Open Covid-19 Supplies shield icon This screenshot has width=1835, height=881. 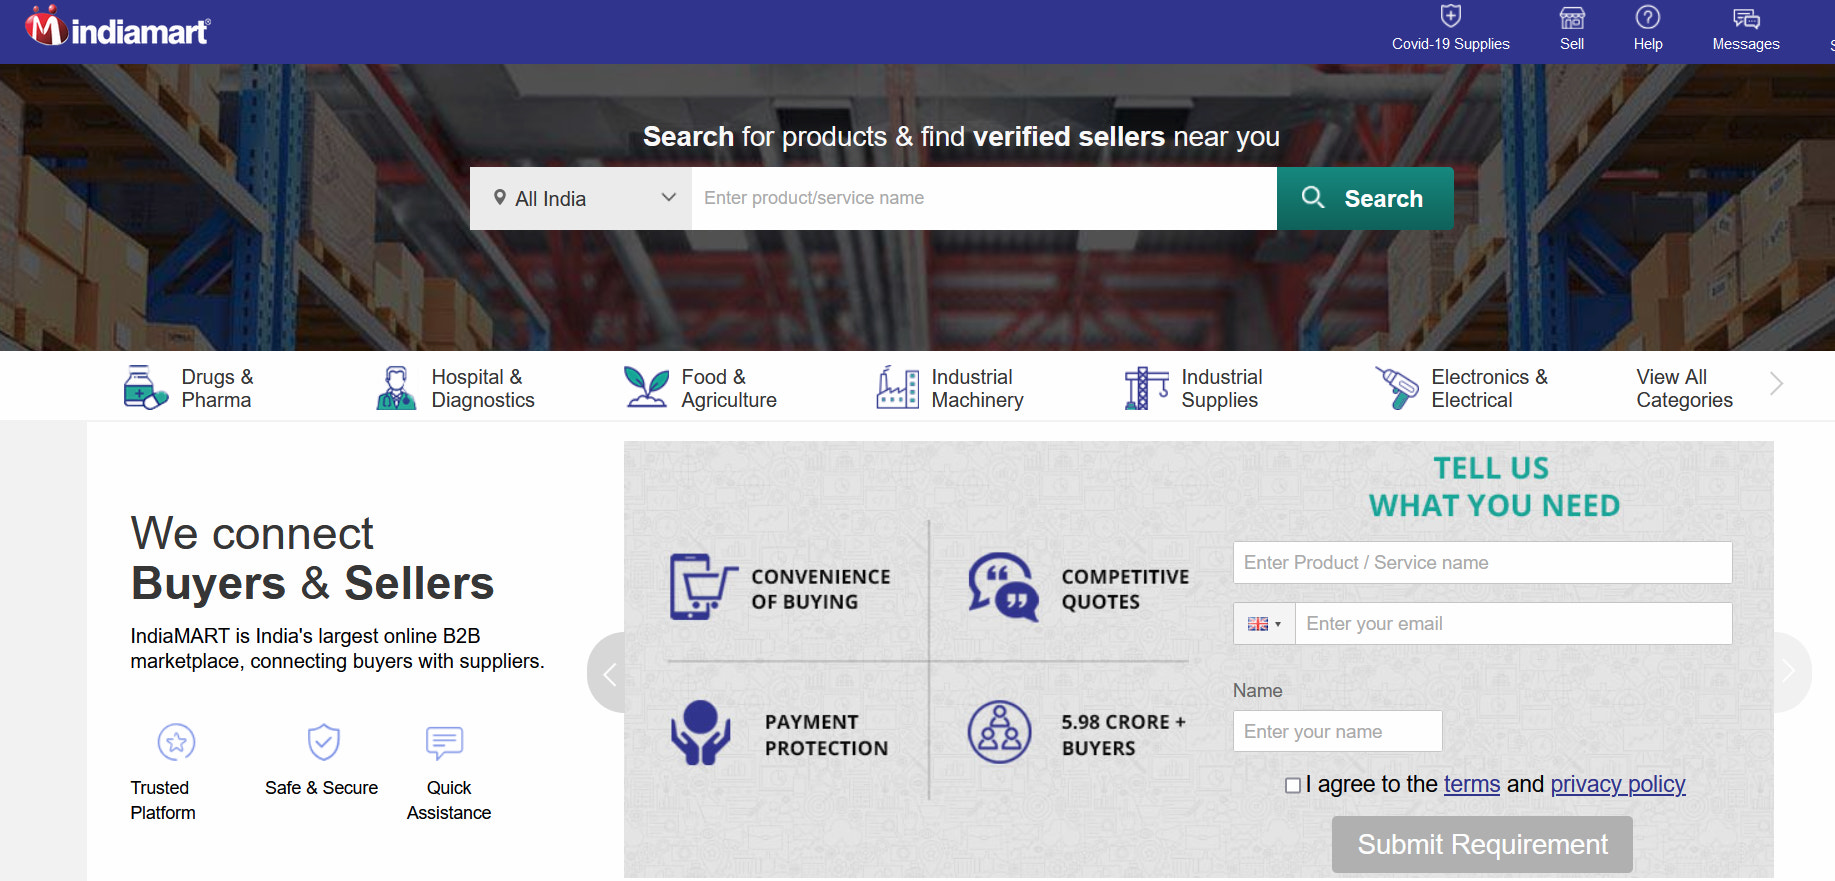pos(1450,17)
